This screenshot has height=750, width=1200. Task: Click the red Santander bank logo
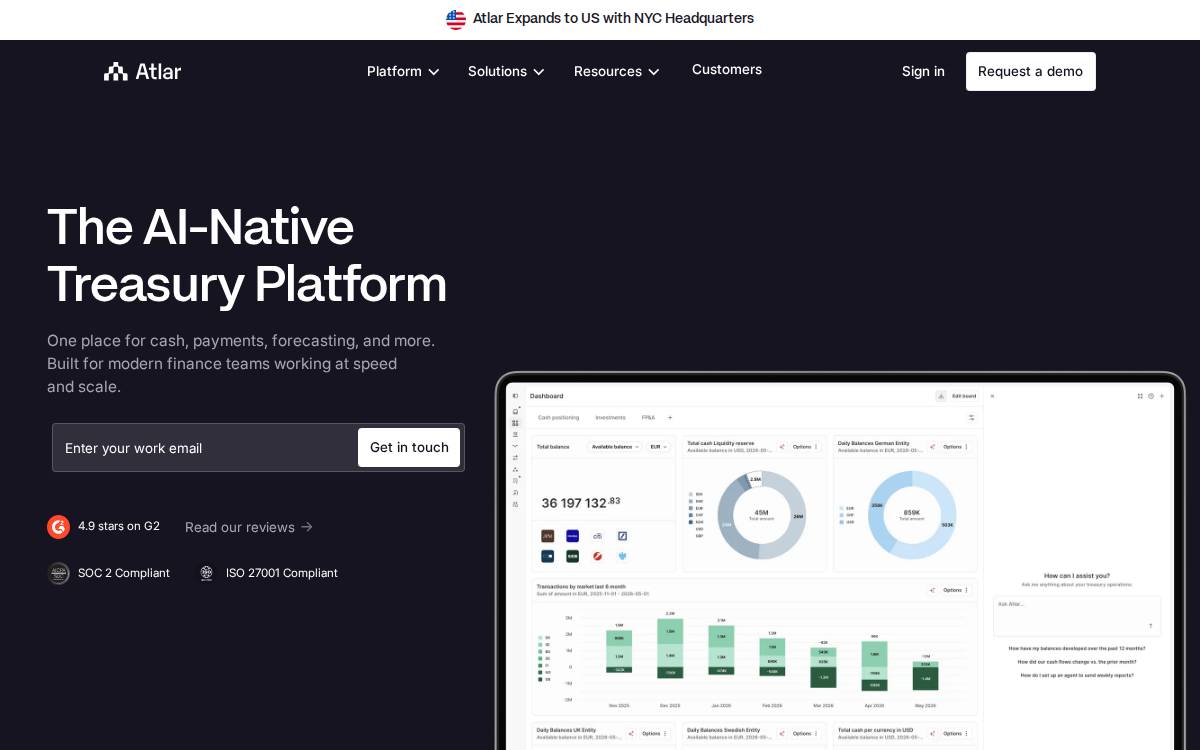597,556
